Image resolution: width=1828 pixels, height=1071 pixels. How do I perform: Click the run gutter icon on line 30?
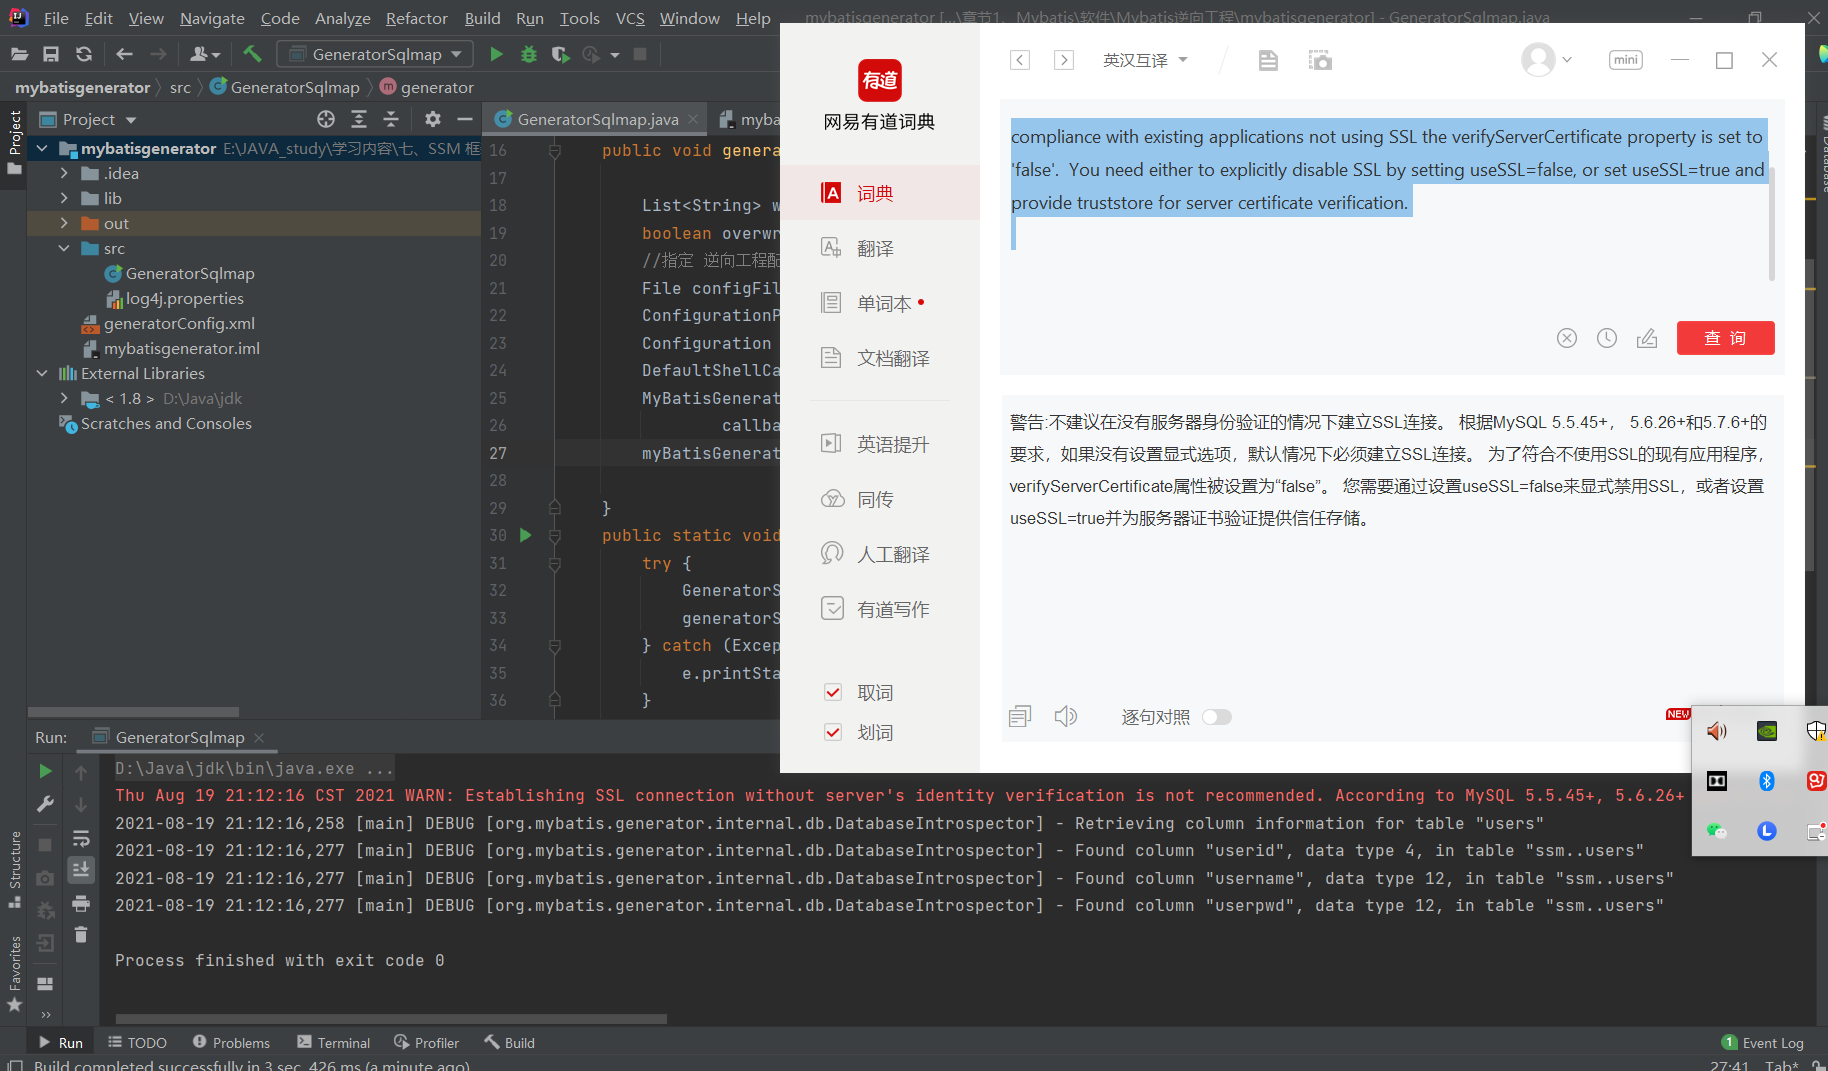[525, 535]
